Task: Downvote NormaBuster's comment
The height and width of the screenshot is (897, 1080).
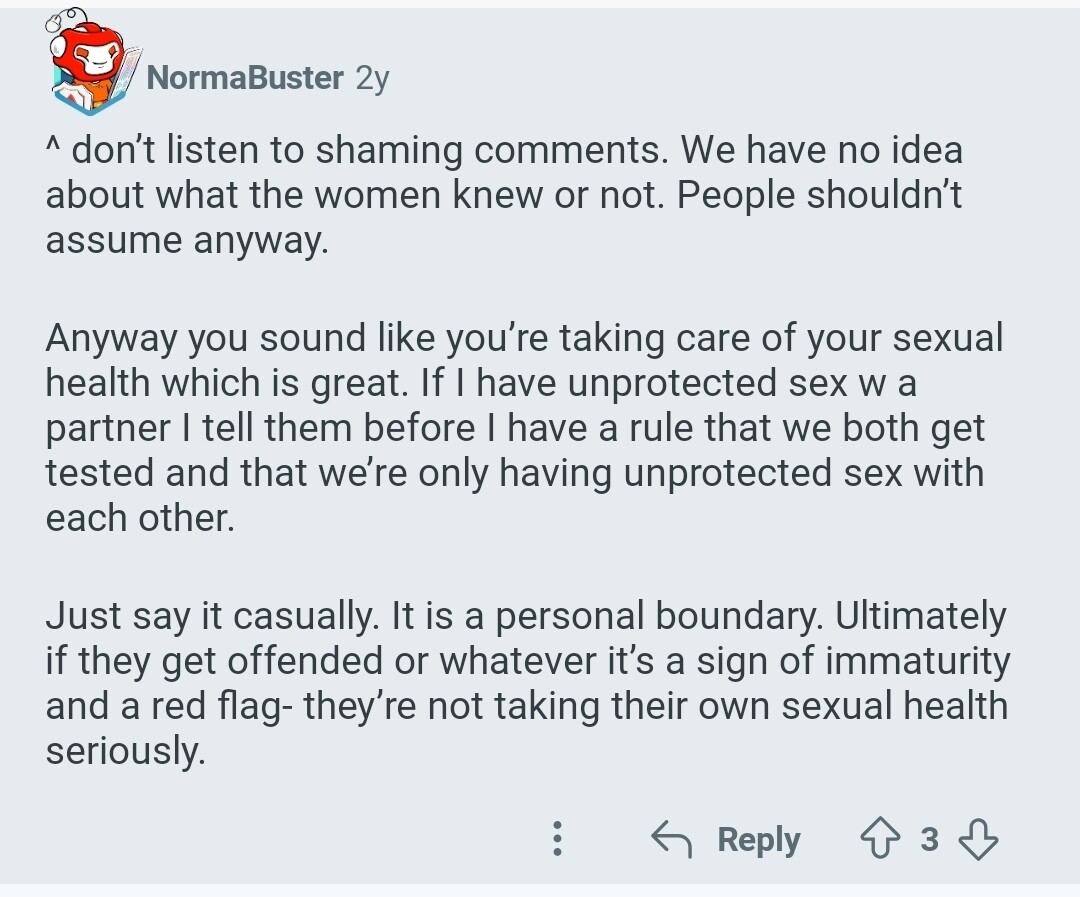Action: (978, 838)
